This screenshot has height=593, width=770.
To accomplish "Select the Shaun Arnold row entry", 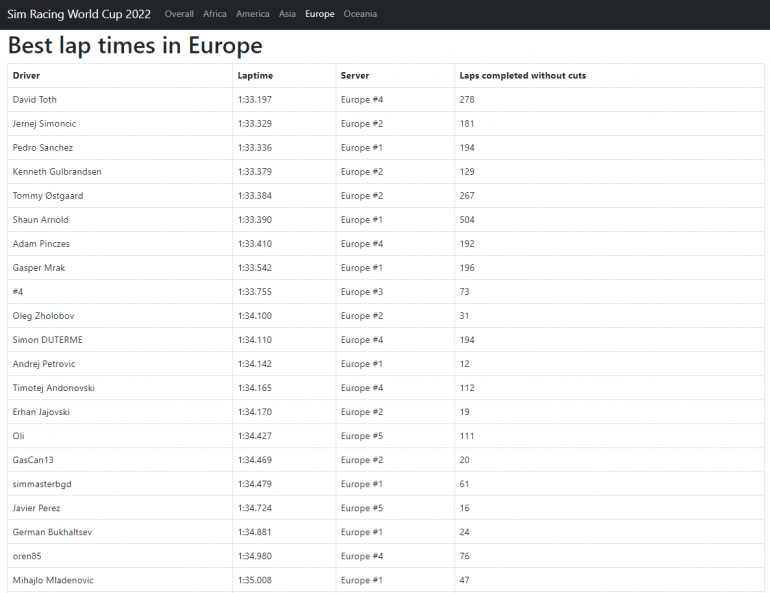I will coord(41,220).
